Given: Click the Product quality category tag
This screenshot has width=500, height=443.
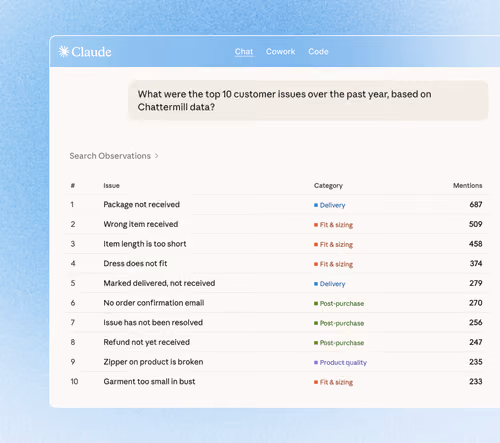Looking at the screenshot, I should click(340, 363).
